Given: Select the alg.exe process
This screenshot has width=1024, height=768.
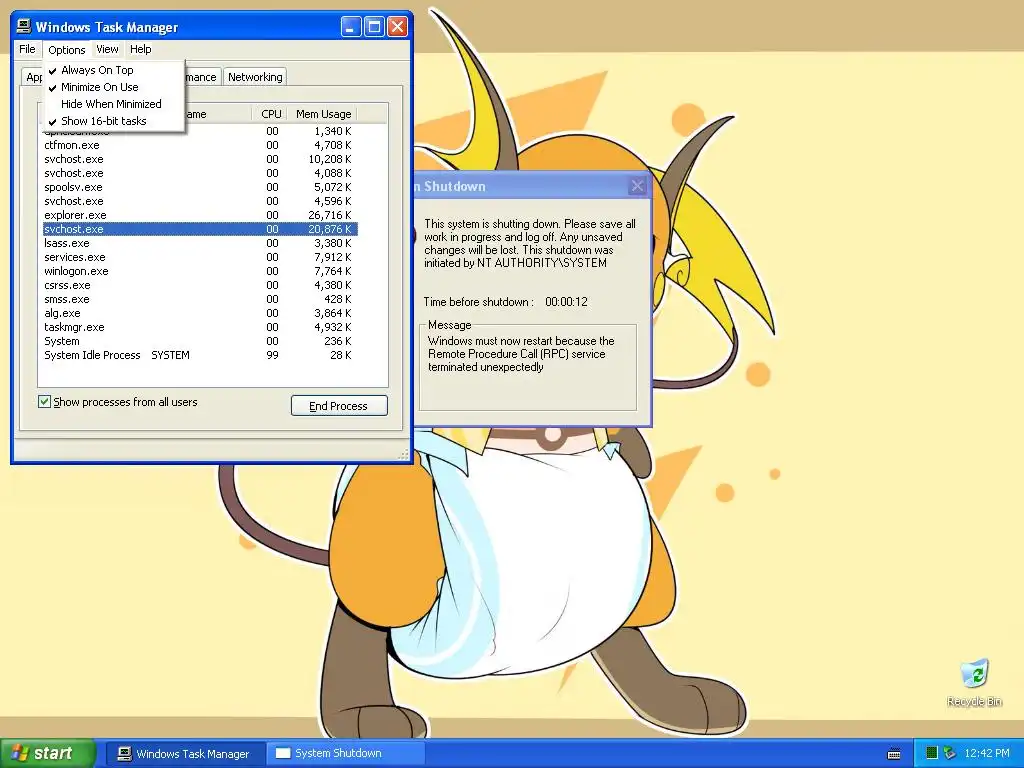Looking at the screenshot, I should coord(200,313).
